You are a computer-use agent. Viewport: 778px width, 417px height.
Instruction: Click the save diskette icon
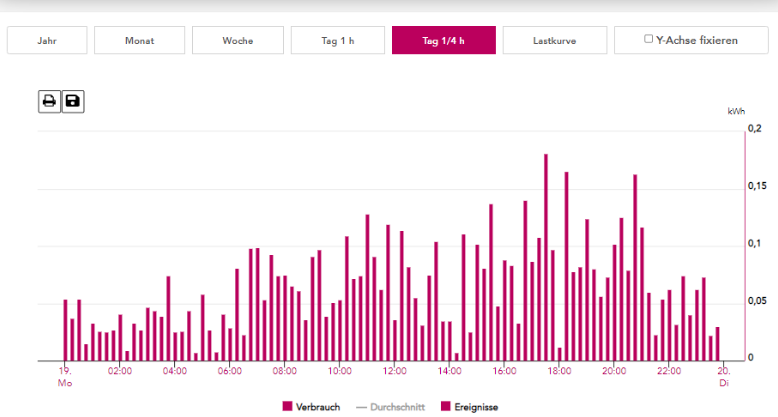click(73, 101)
